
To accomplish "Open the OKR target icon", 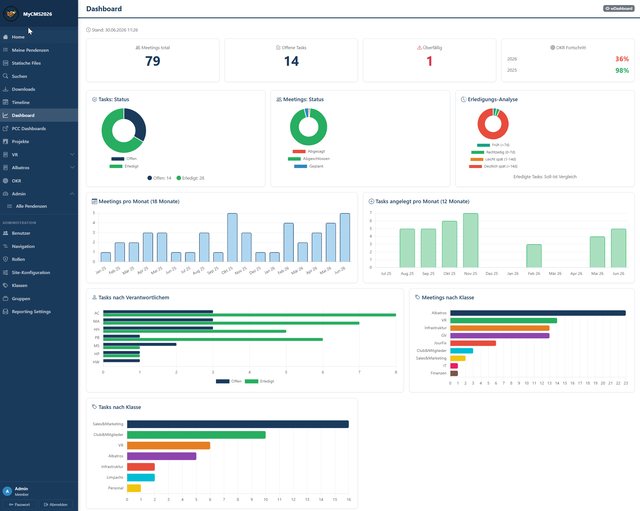I will coord(5,181).
